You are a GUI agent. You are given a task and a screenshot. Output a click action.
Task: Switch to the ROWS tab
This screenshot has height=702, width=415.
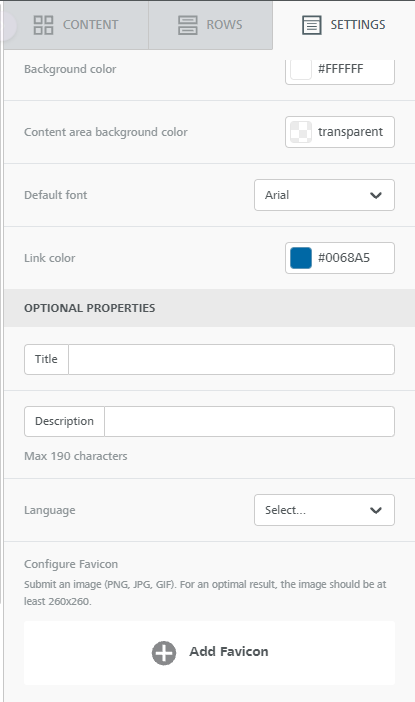tap(210, 25)
